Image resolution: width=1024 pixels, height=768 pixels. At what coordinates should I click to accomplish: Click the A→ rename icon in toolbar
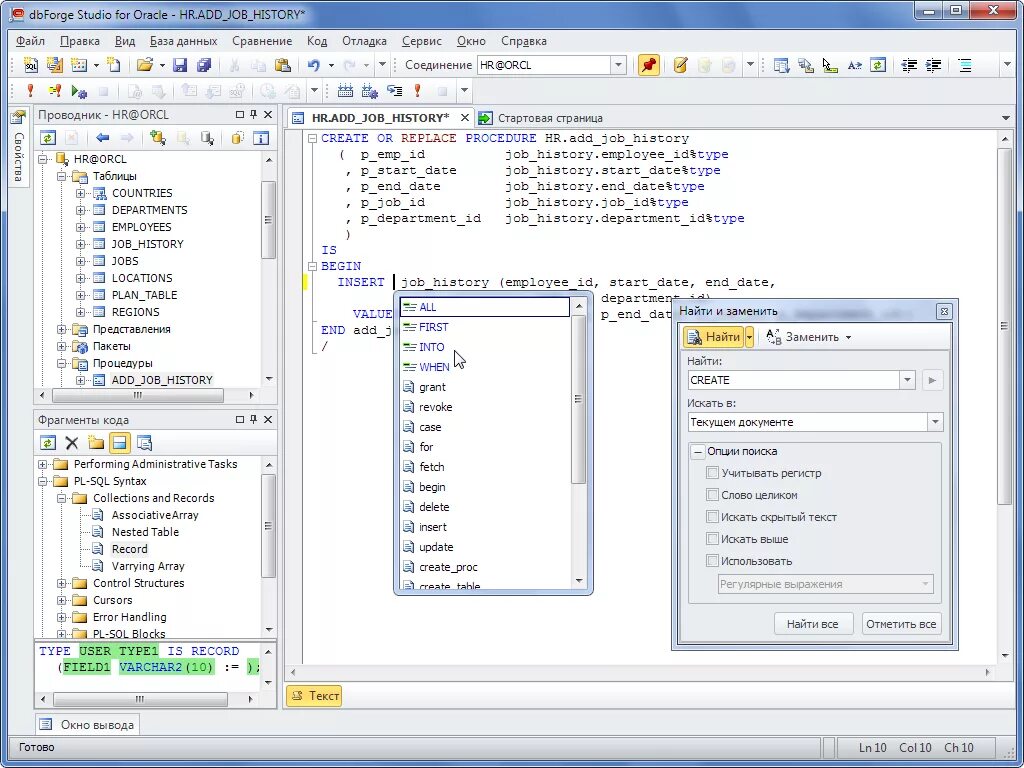pyautogui.click(x=854, y=65)
